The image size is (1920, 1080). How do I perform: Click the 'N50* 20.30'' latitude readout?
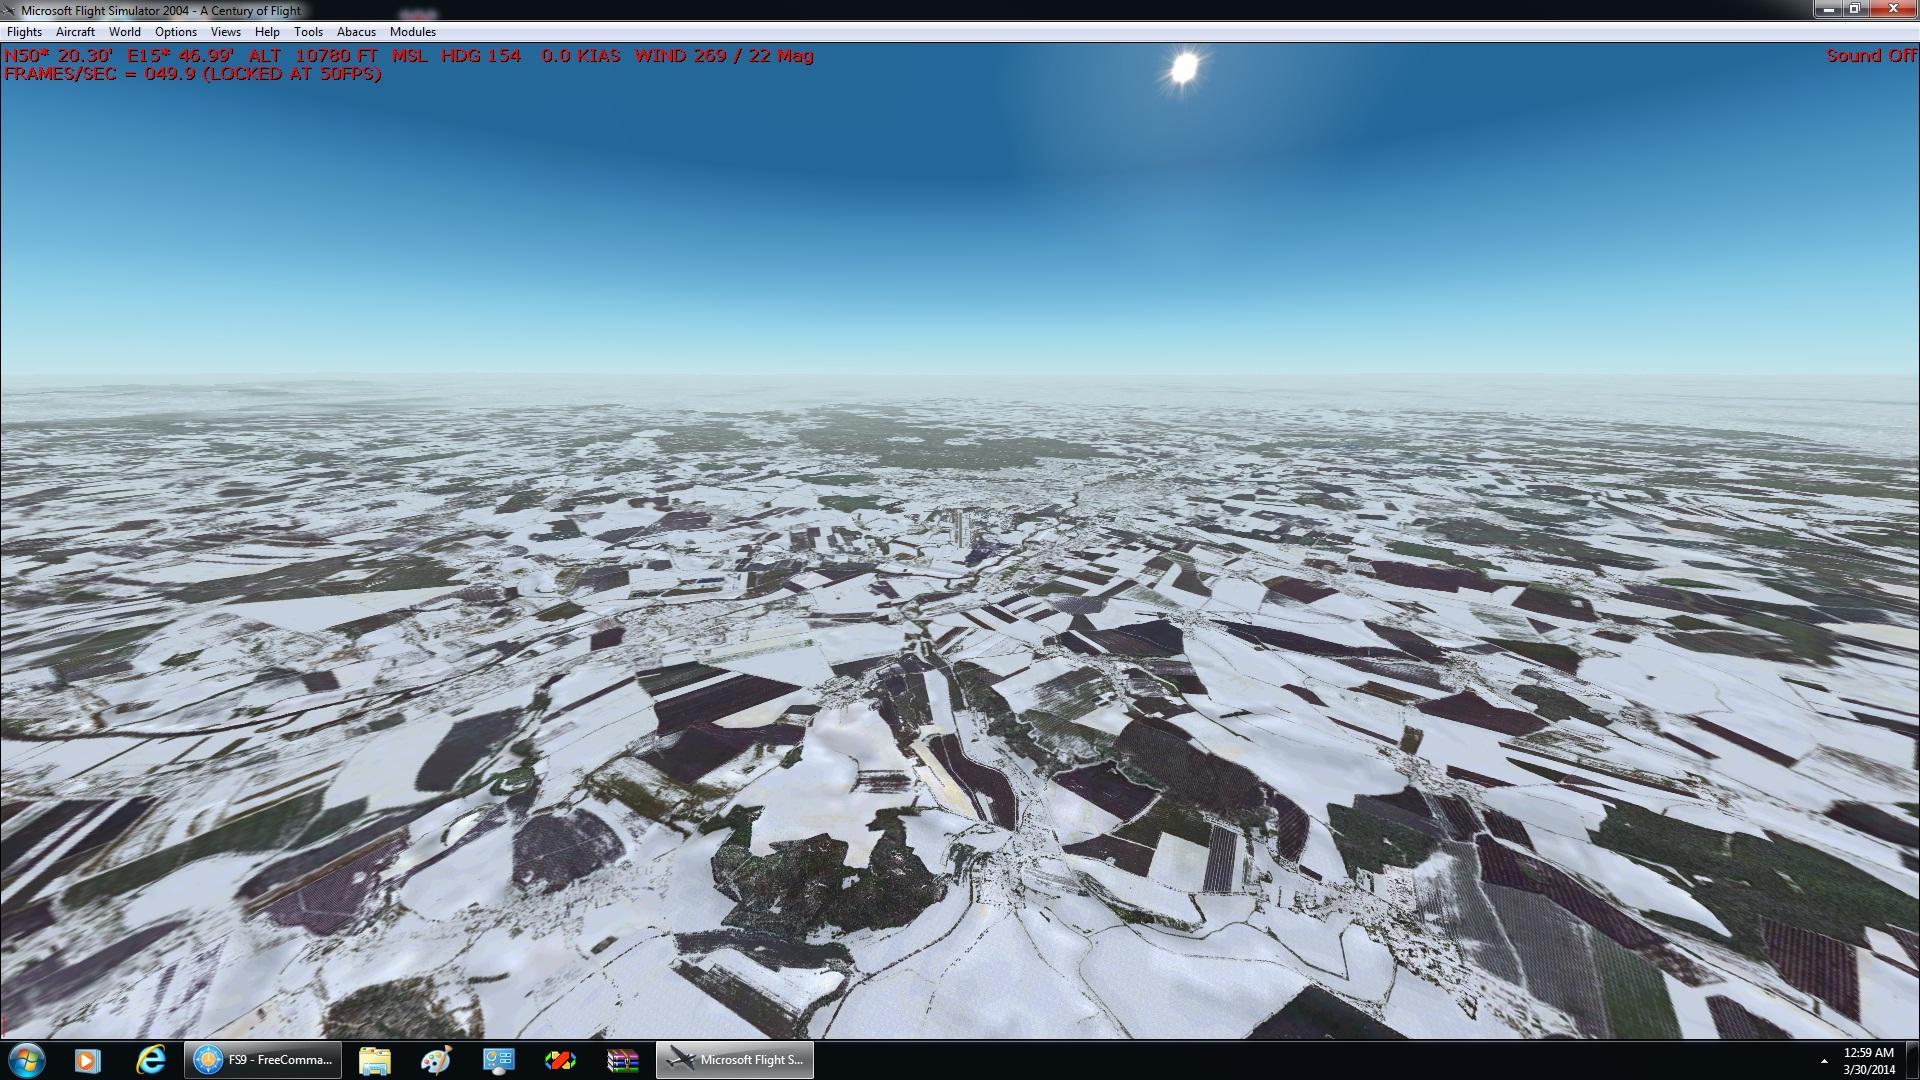pyautogui.click(x=58, y=56)
